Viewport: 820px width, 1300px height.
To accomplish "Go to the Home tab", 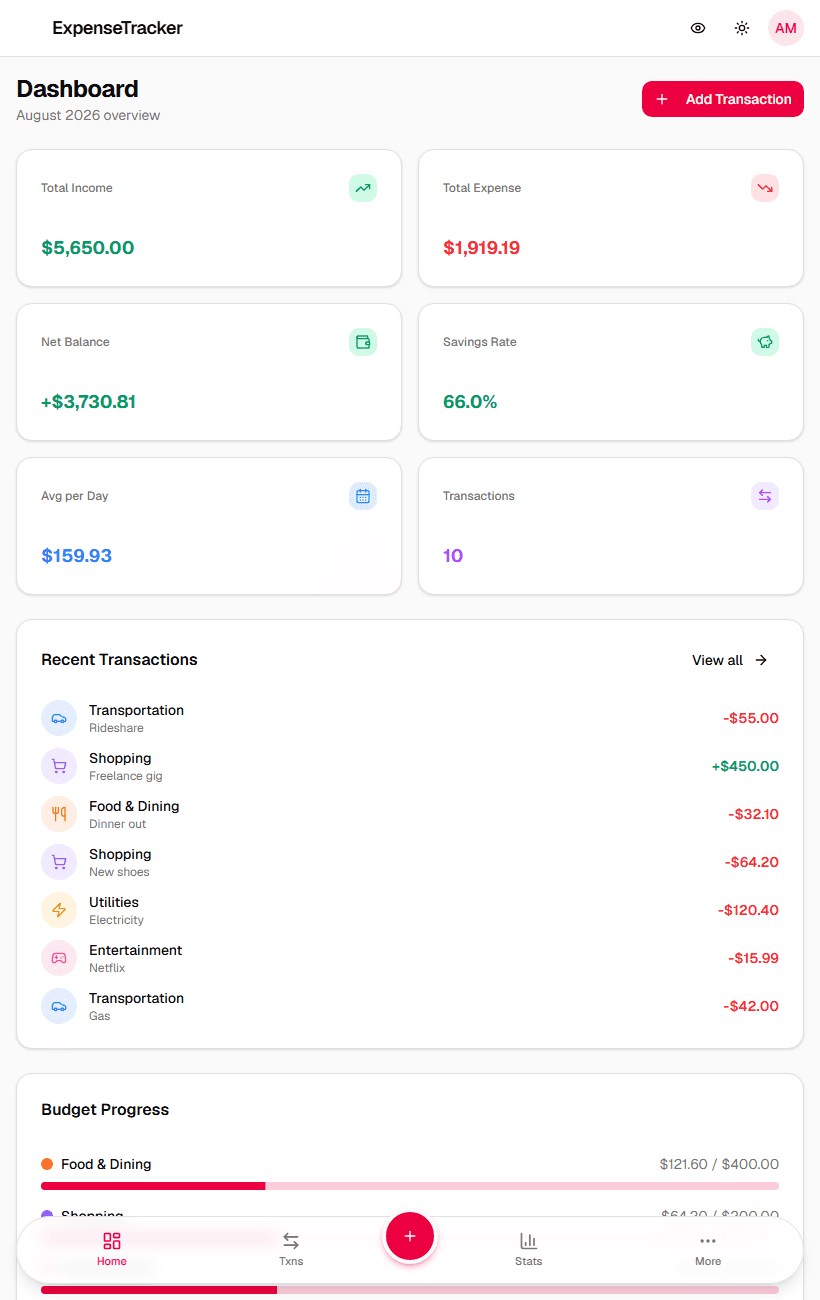I will (x=112, y=1250).
